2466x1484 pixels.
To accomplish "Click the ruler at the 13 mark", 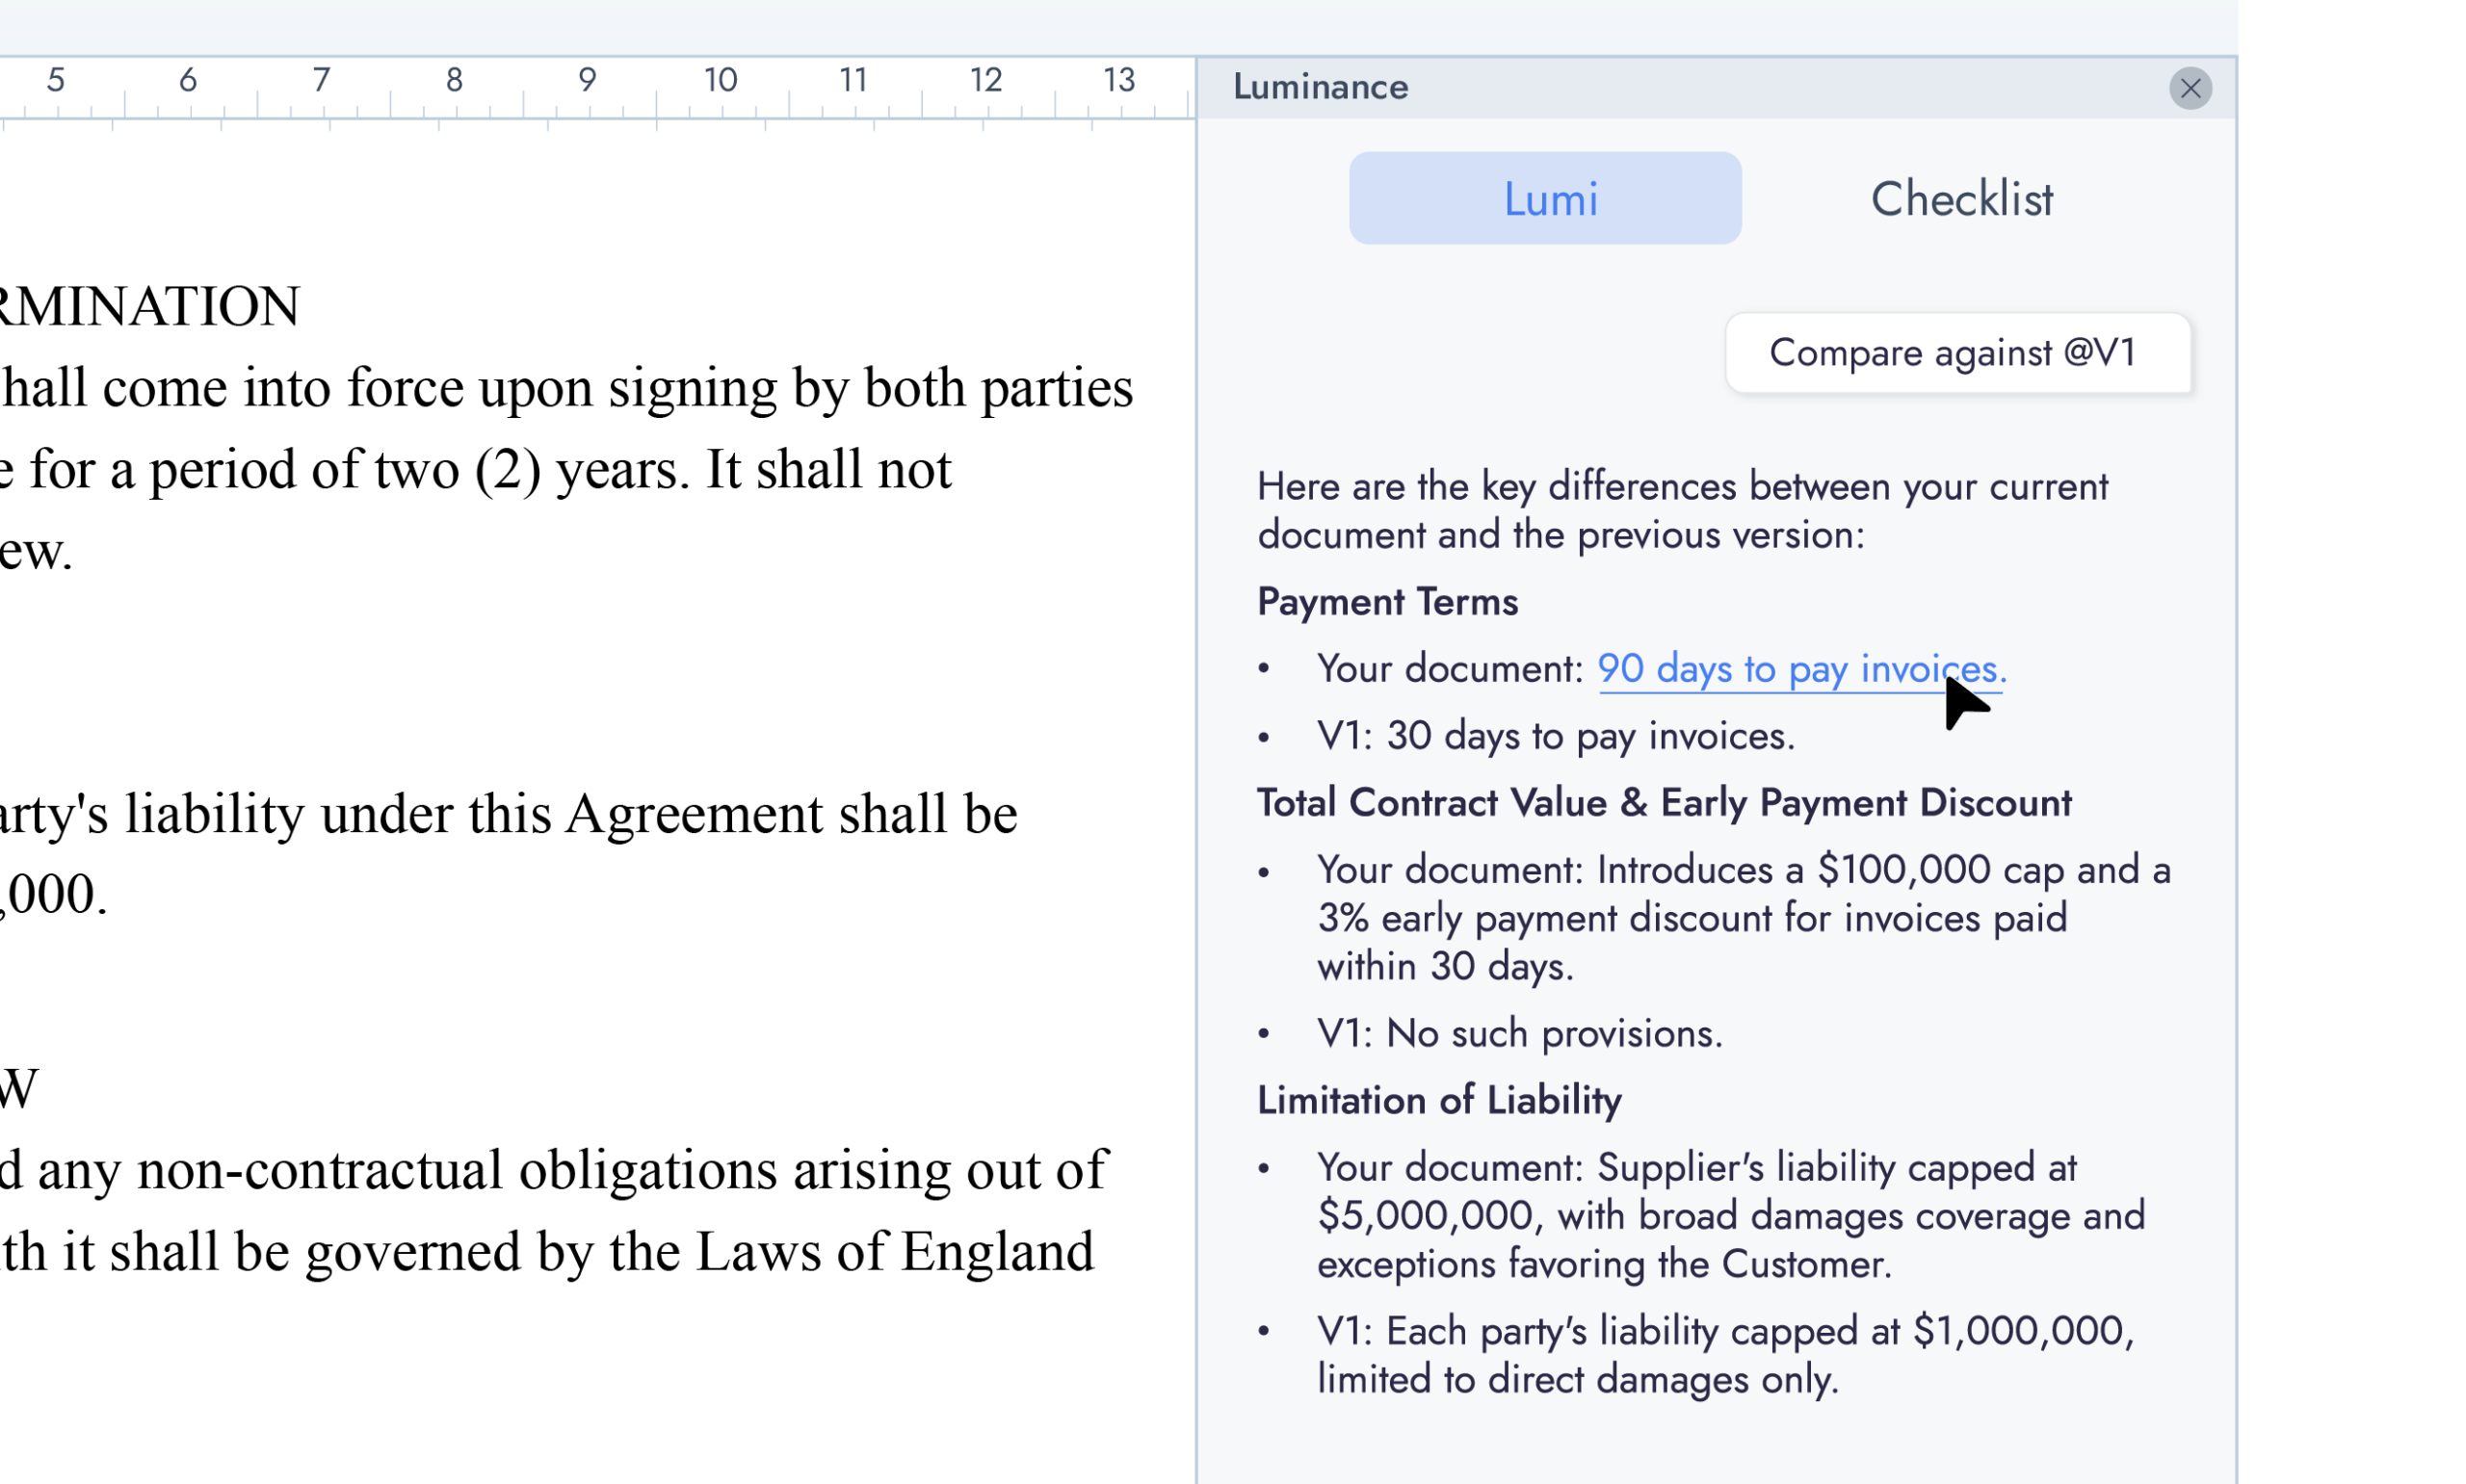I will [1119, 80].
